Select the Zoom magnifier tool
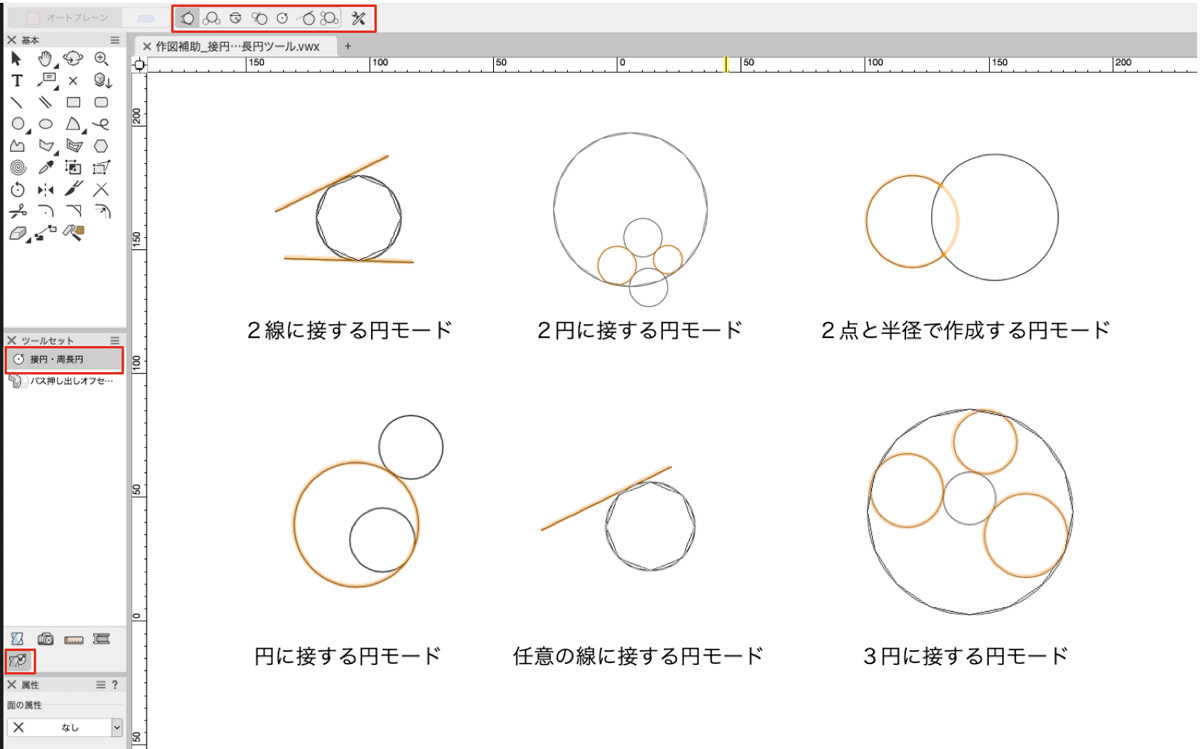This screenshot has height=749, width=1200. pos(101,59)
